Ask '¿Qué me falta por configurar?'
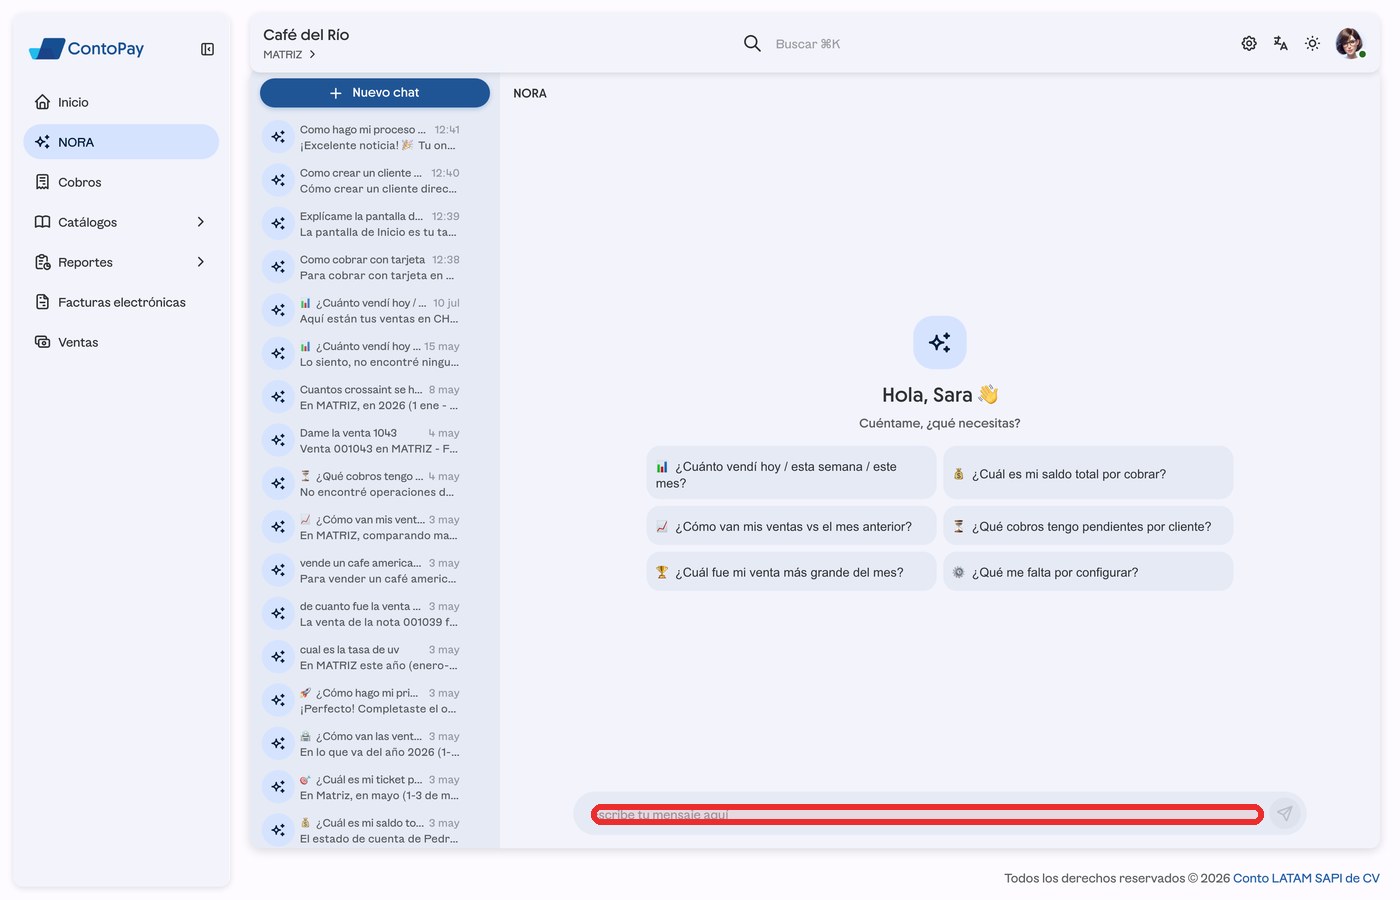 1088,572
